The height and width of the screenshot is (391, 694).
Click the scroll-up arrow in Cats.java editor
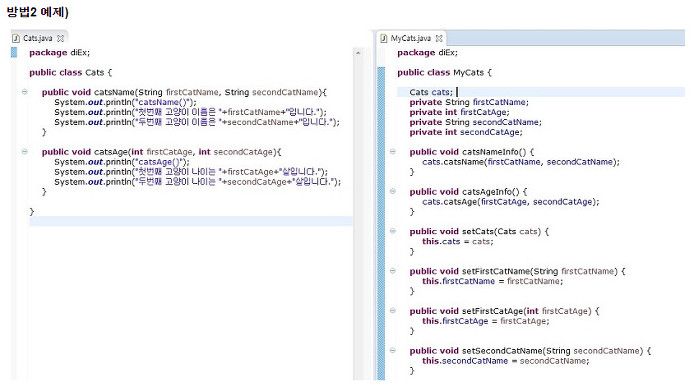click(358, 53)
